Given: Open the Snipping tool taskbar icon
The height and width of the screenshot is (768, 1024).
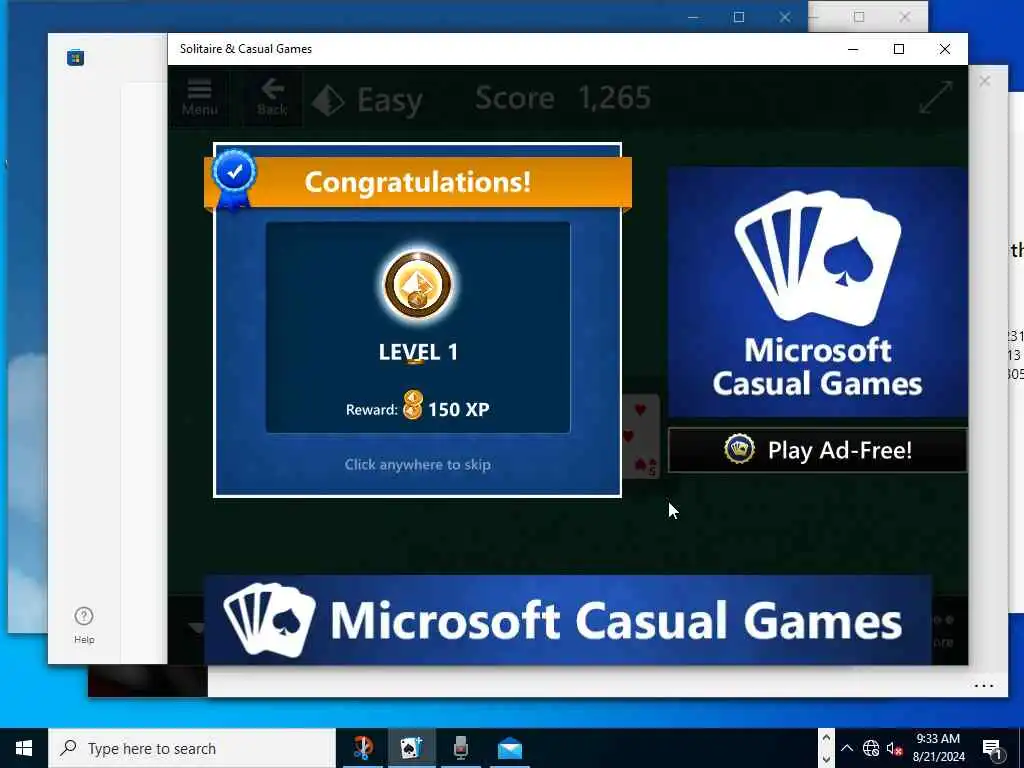Looking at the screenshot, I should click(x=363, y=748).
